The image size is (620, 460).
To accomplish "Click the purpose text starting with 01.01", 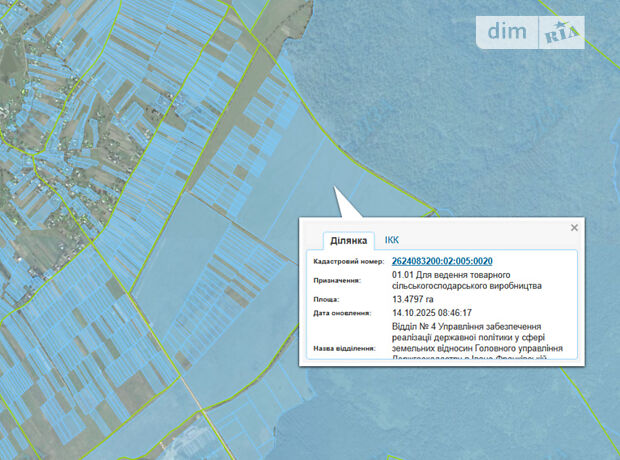I will [465, 280].
